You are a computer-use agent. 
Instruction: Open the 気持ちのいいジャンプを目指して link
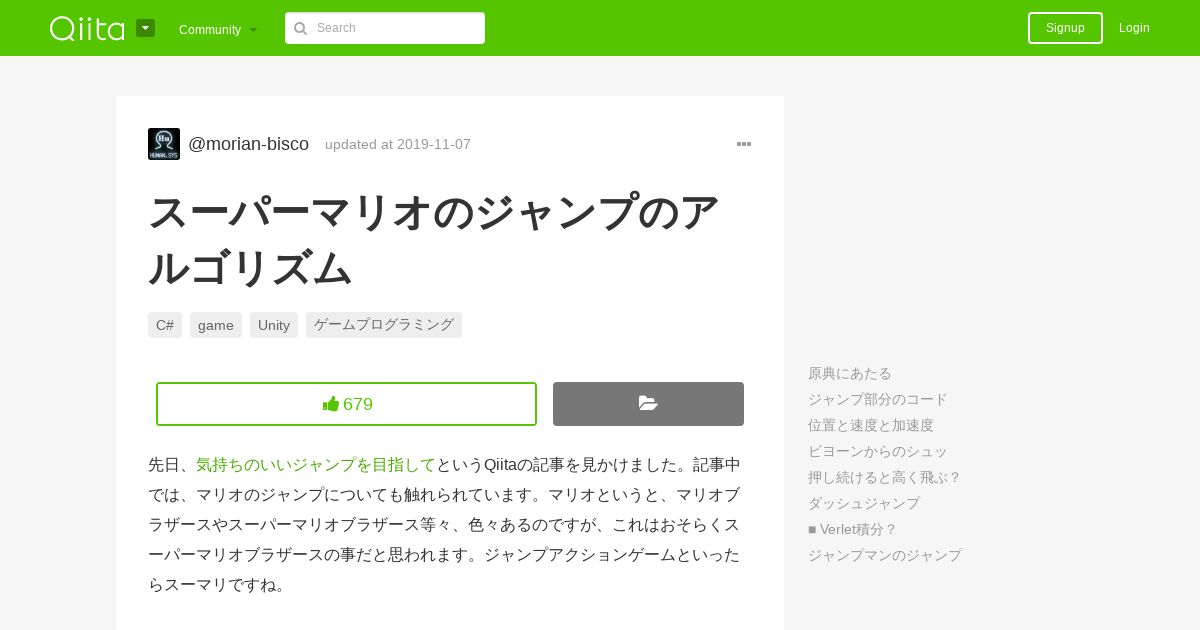[316, 465]
